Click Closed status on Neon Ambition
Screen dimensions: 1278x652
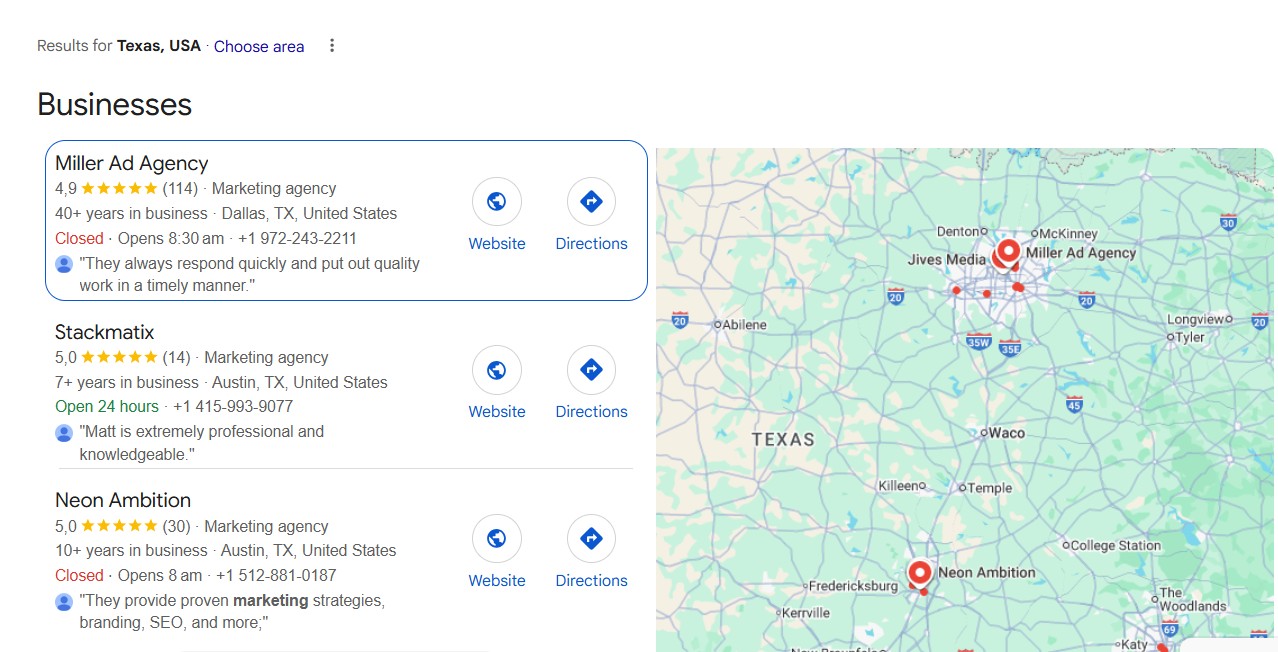click(79, 575)
